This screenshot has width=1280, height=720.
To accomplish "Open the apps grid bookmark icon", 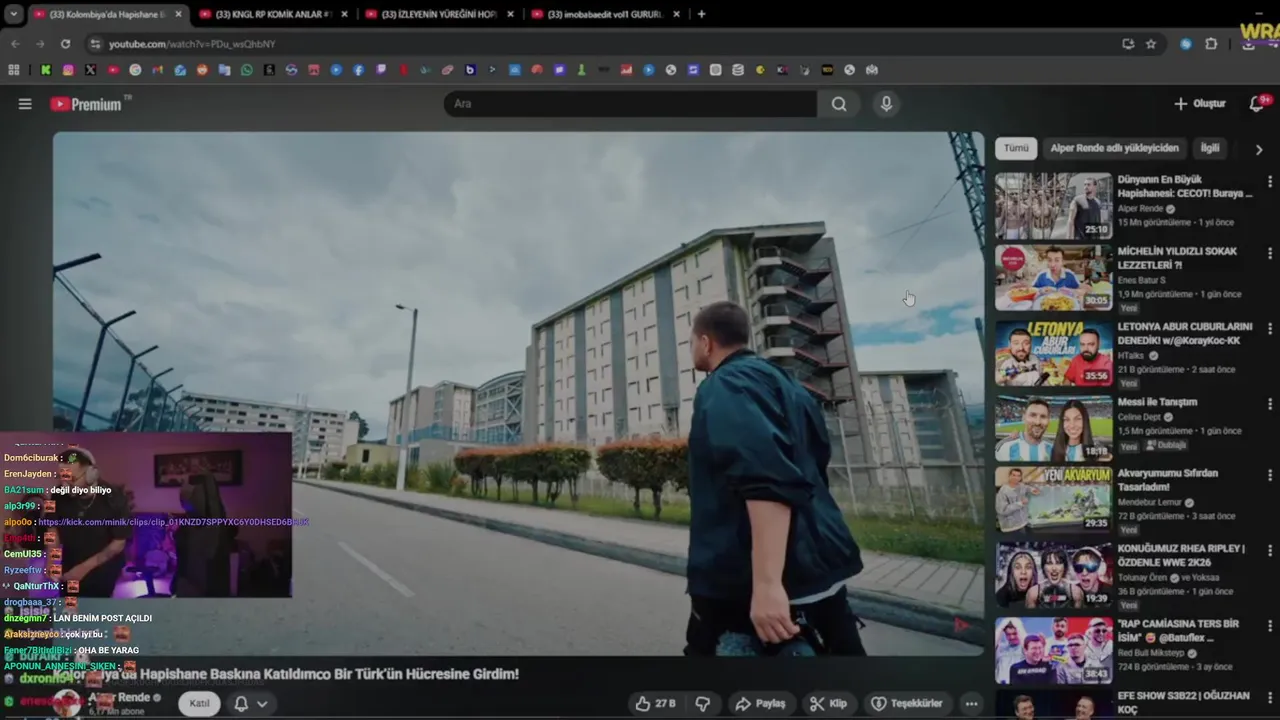I will (14, 70).
